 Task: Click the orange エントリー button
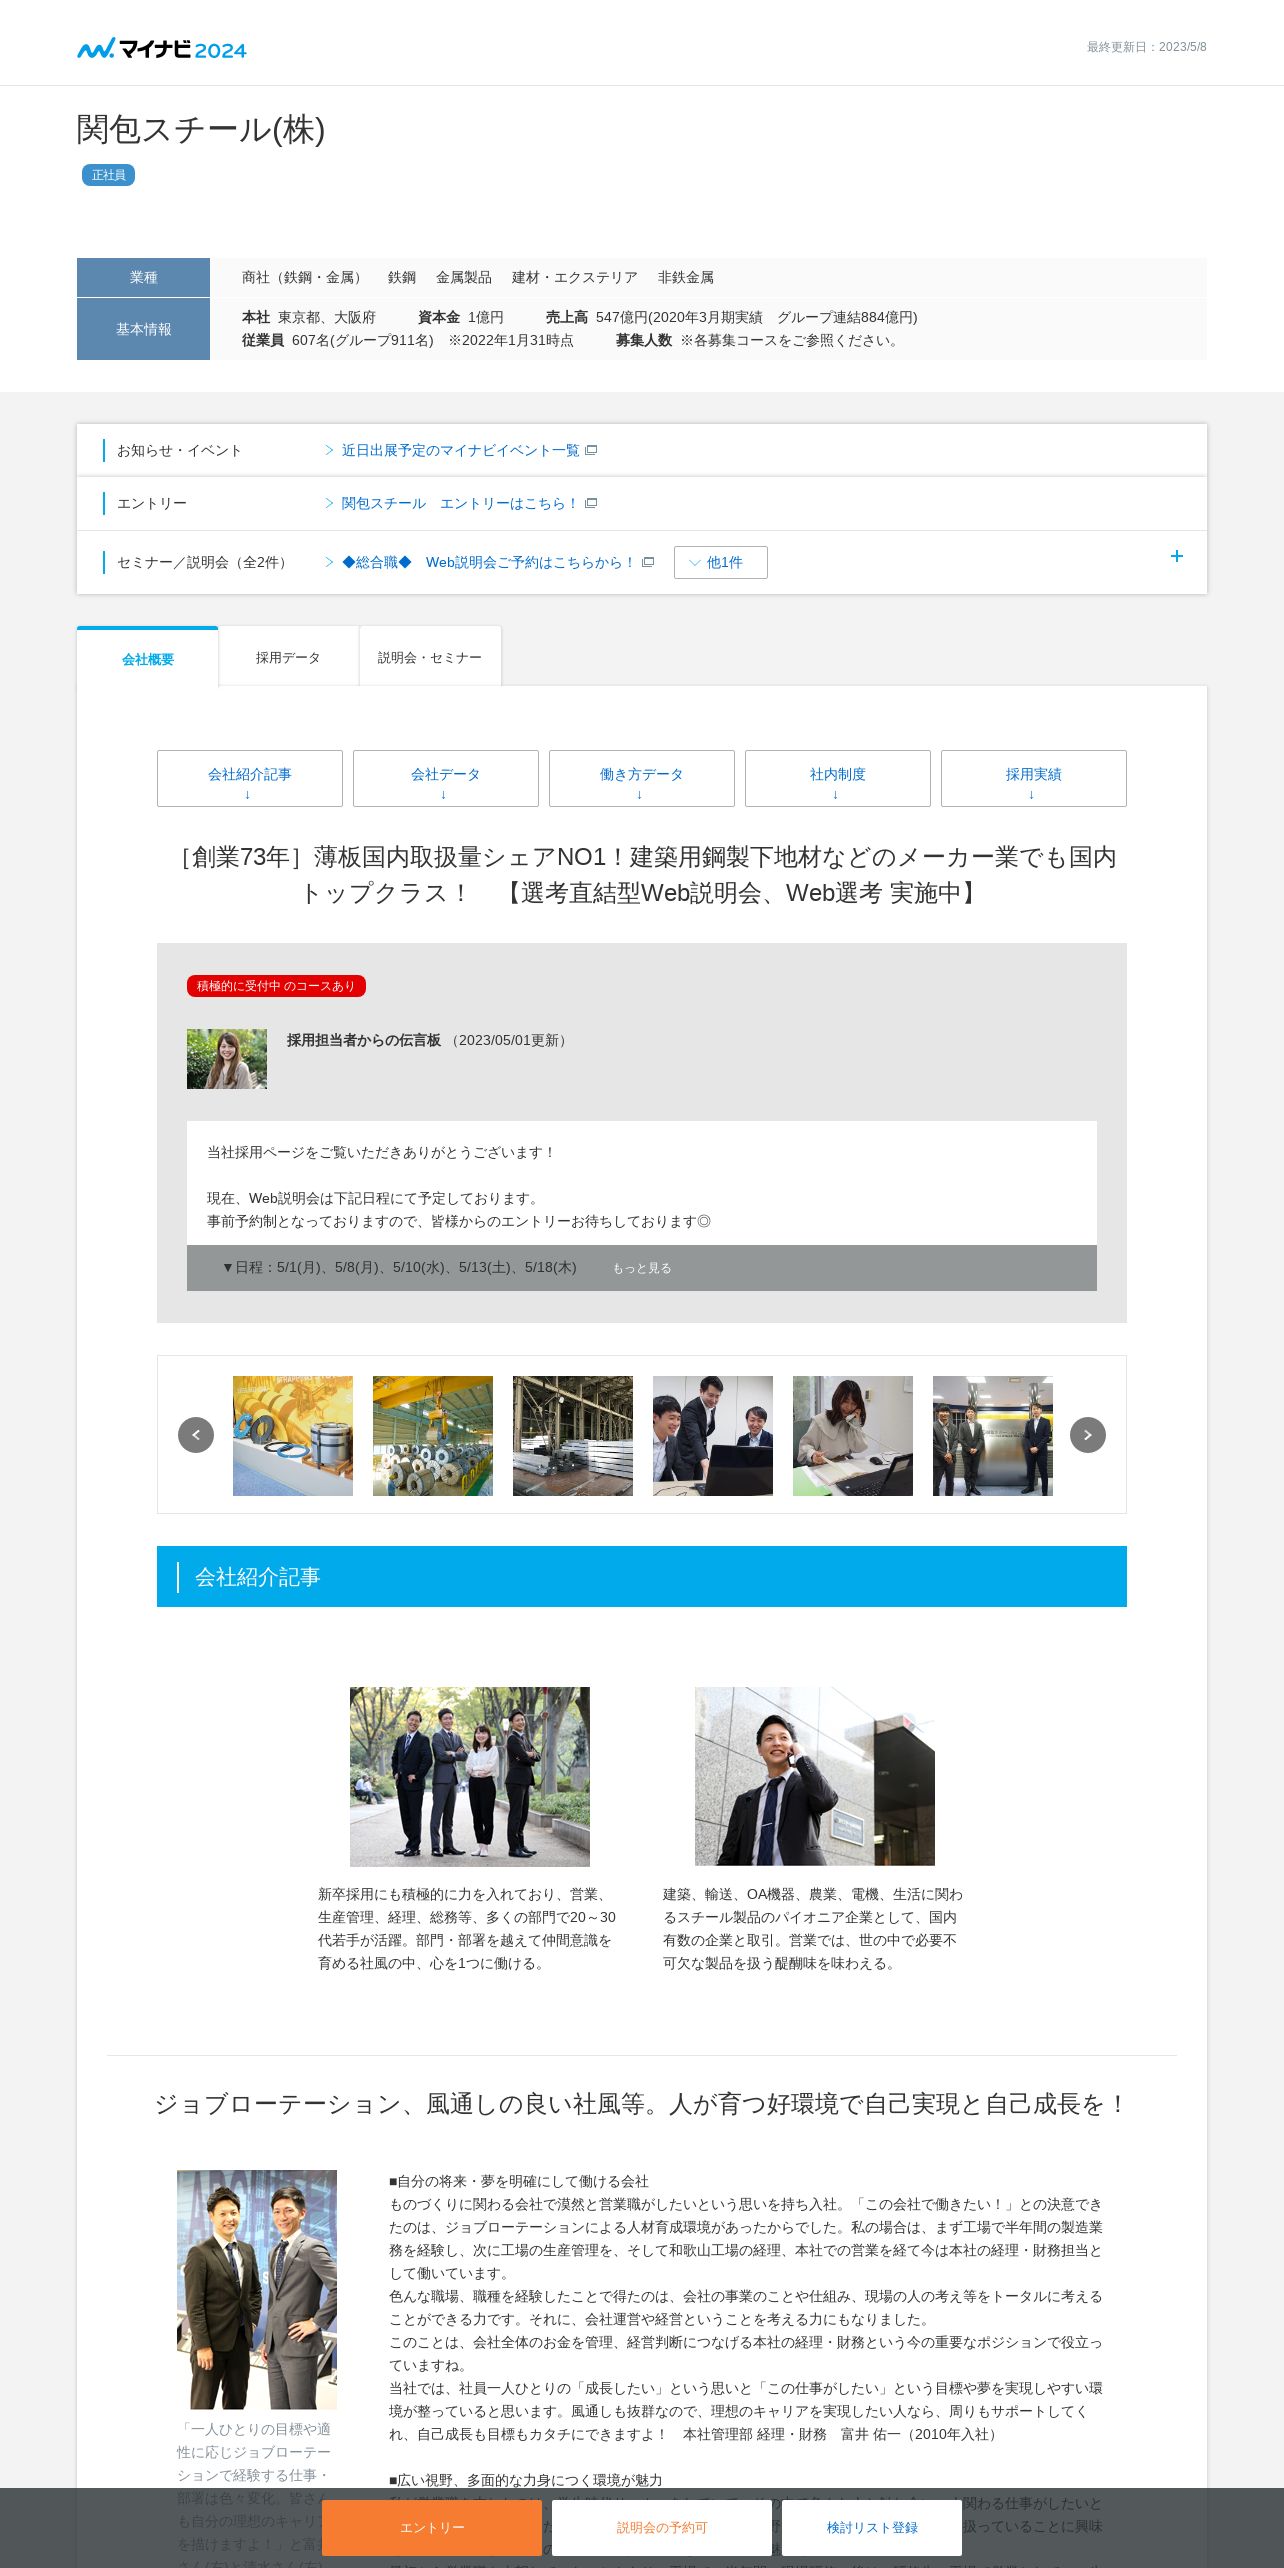(432, 2527)
